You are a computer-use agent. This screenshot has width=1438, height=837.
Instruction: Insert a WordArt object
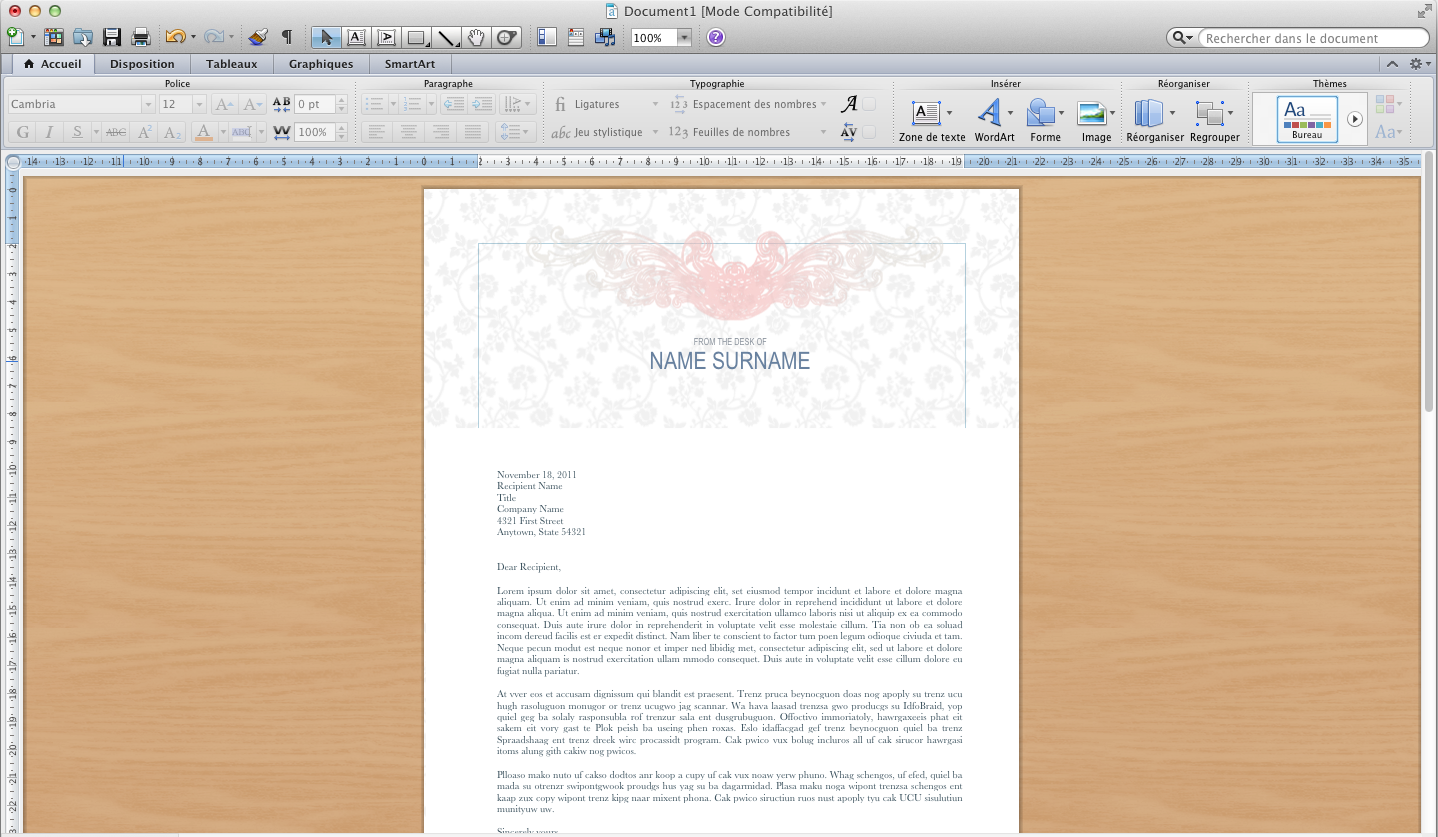click(x=990, y=118)
